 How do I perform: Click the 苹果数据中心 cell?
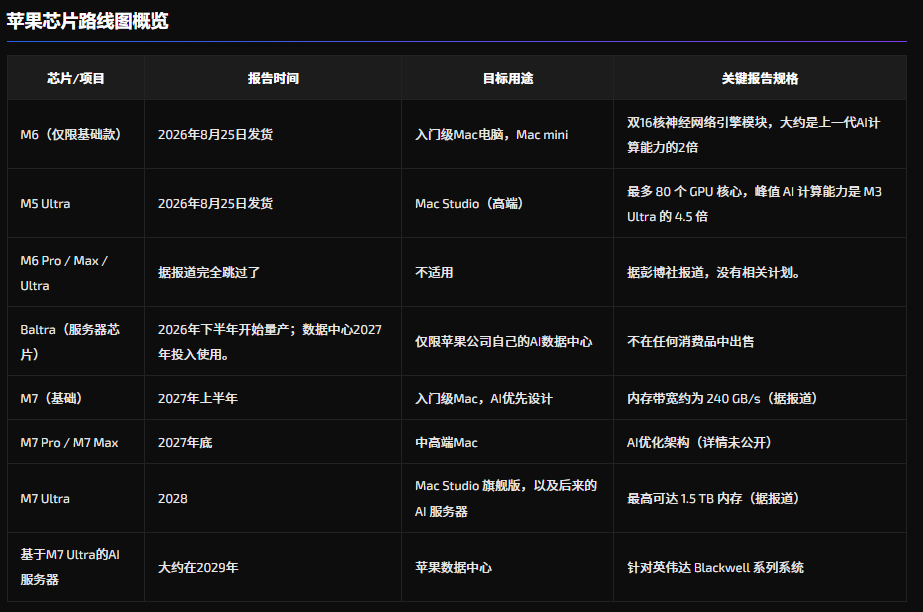point(507,567)
